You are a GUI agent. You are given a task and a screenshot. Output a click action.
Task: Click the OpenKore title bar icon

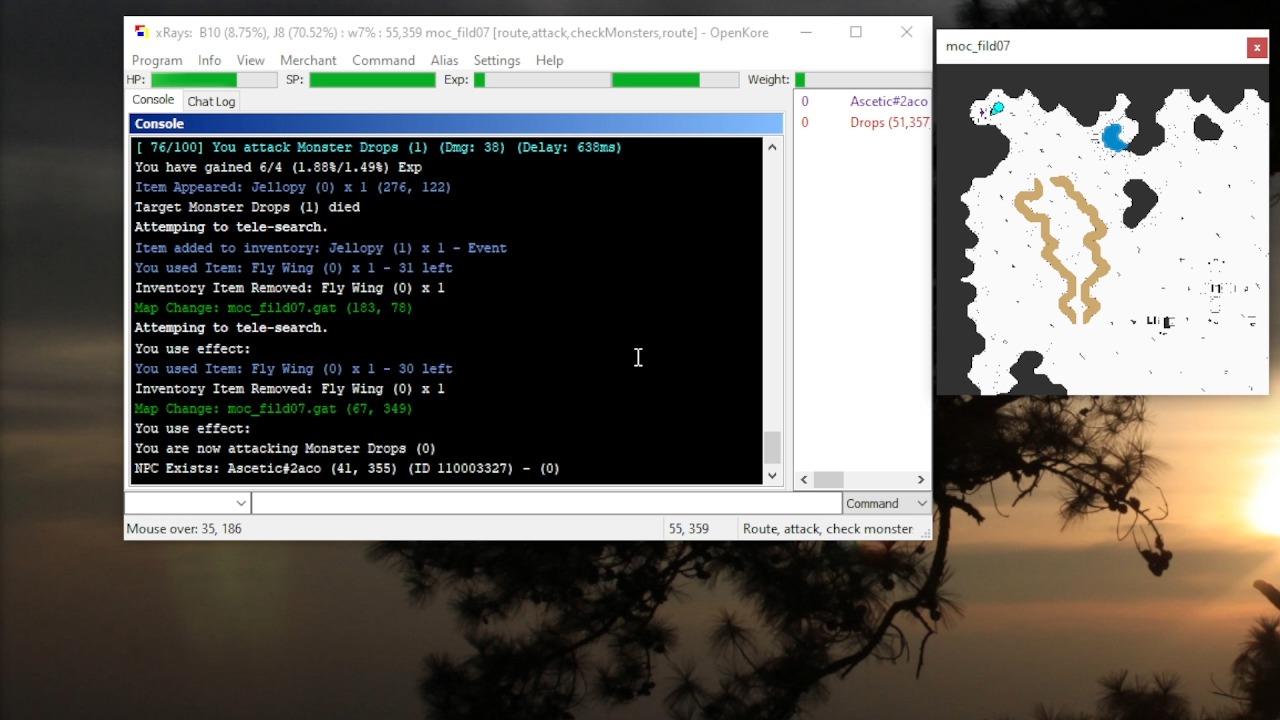141,32
